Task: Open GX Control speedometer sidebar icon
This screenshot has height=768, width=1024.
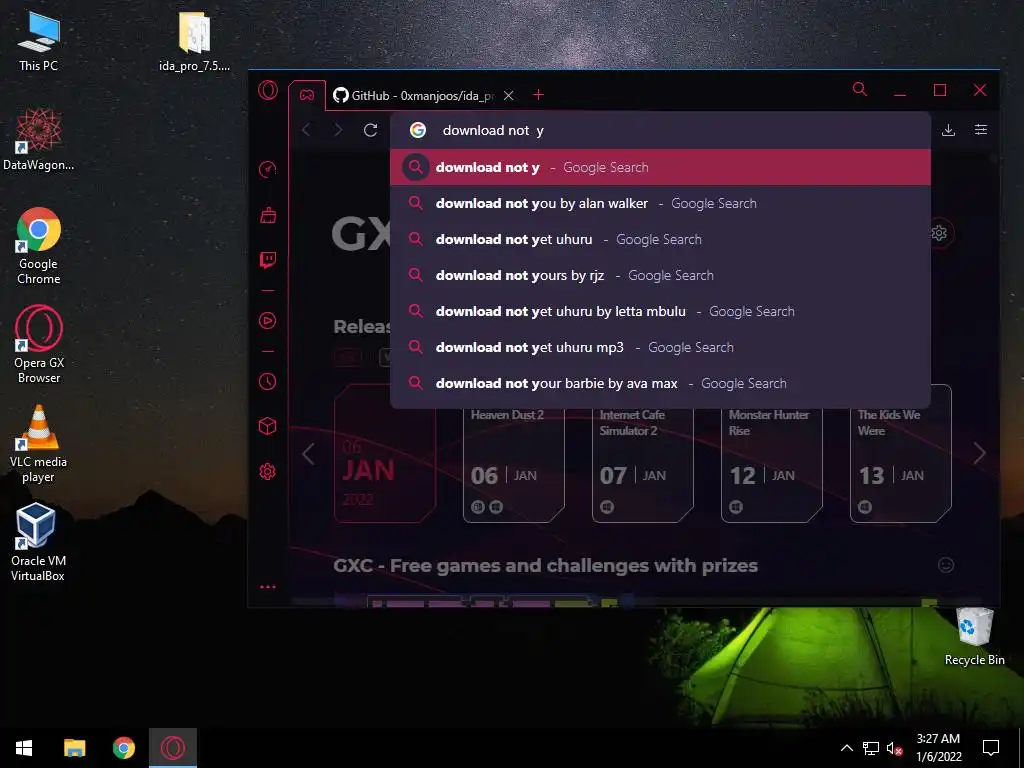Action: 268,170
